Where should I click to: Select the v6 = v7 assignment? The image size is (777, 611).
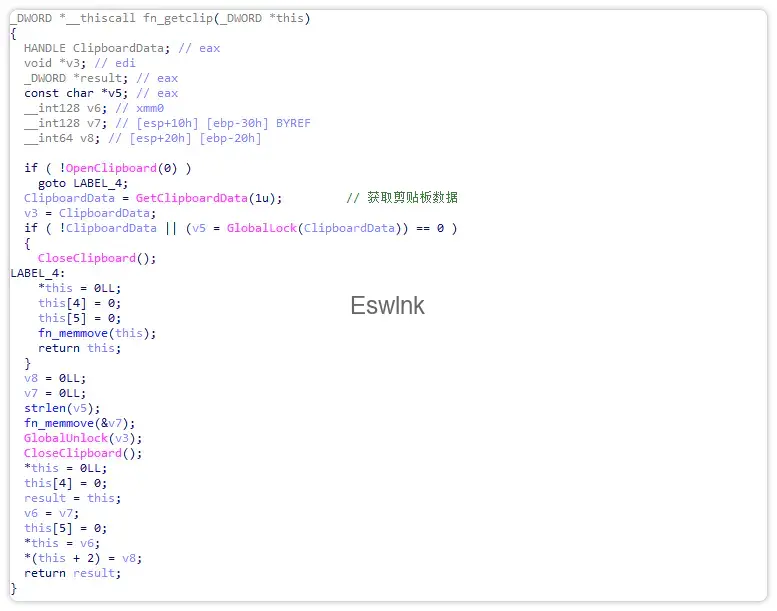click(52, 513)
